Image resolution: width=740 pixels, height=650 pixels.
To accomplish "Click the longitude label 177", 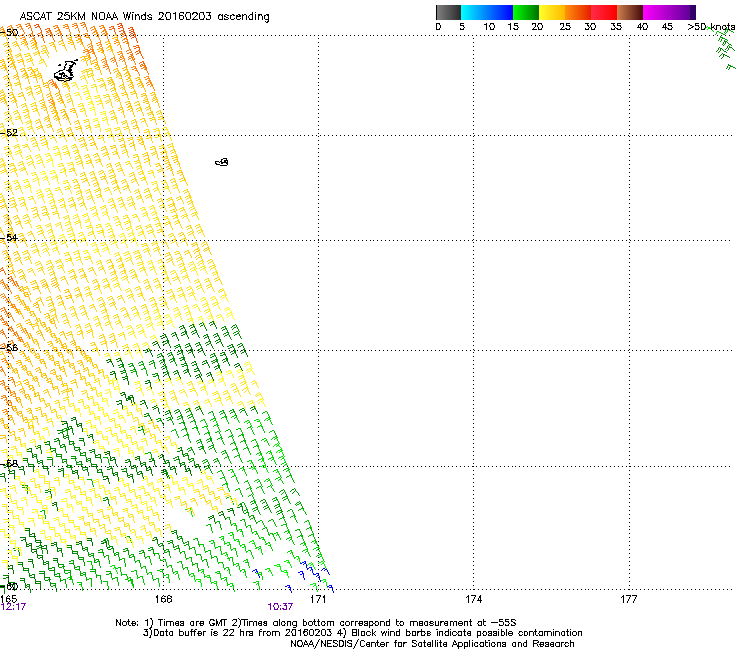I will coord(629,599).
